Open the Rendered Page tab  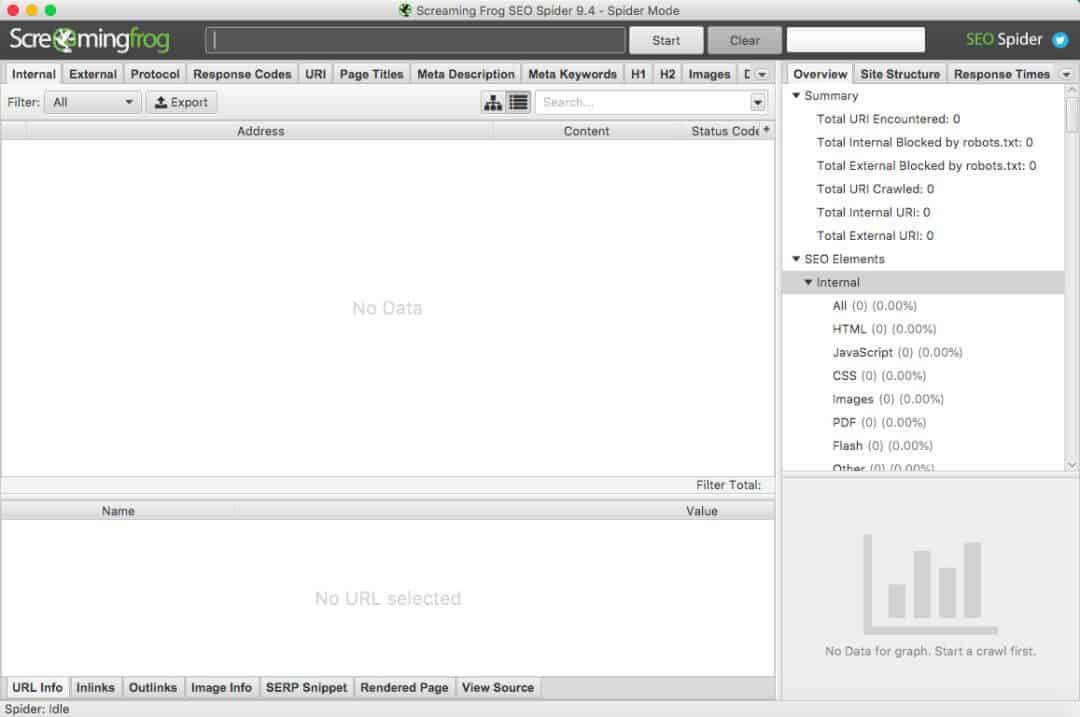coord(404,687)
